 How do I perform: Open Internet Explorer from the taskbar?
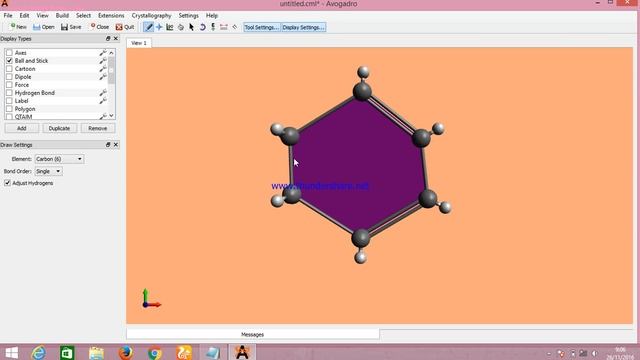39,352
